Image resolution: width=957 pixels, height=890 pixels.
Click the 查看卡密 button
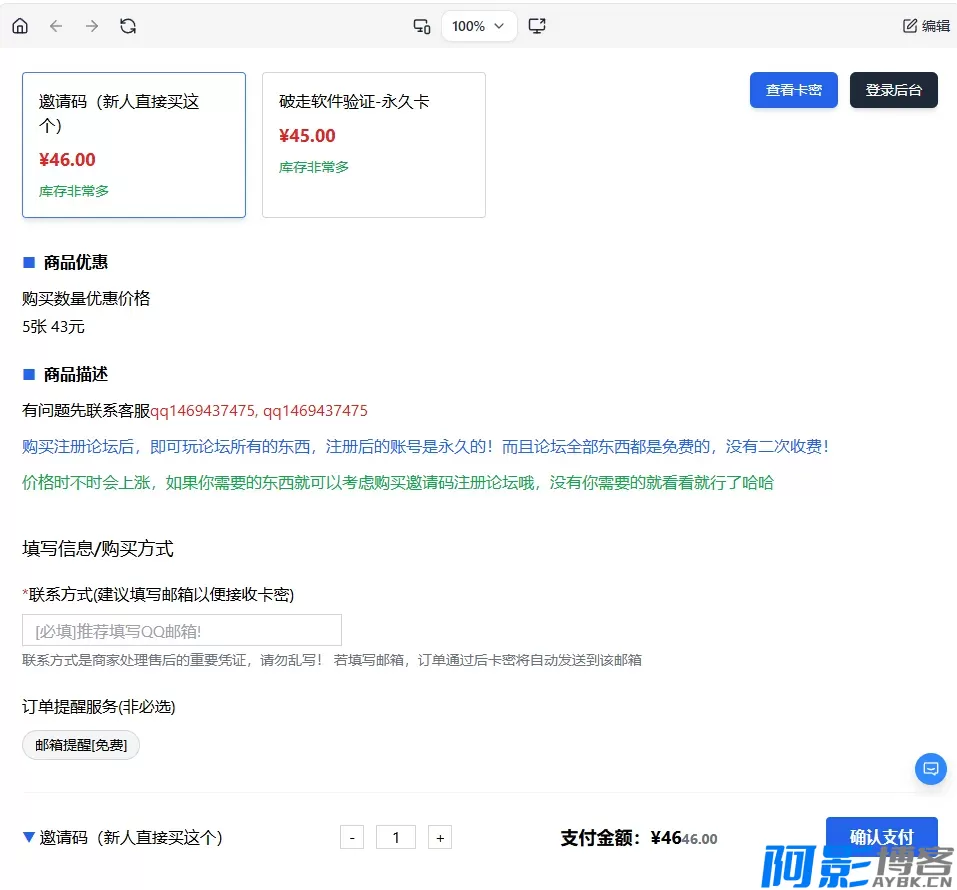(x=793, y=90)
